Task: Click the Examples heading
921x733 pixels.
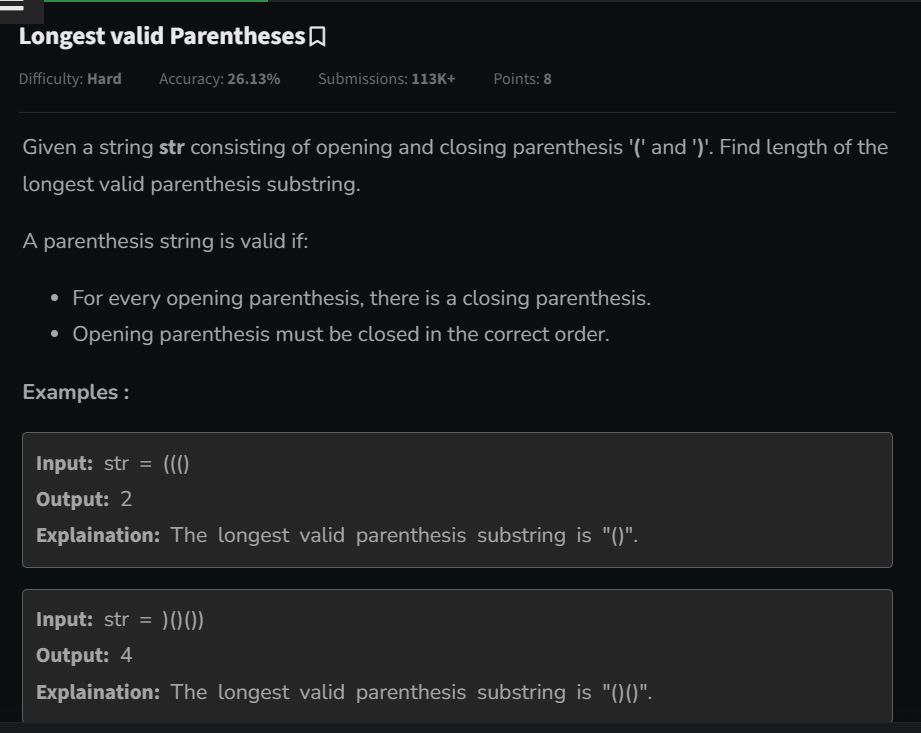Action: point(76,392)
